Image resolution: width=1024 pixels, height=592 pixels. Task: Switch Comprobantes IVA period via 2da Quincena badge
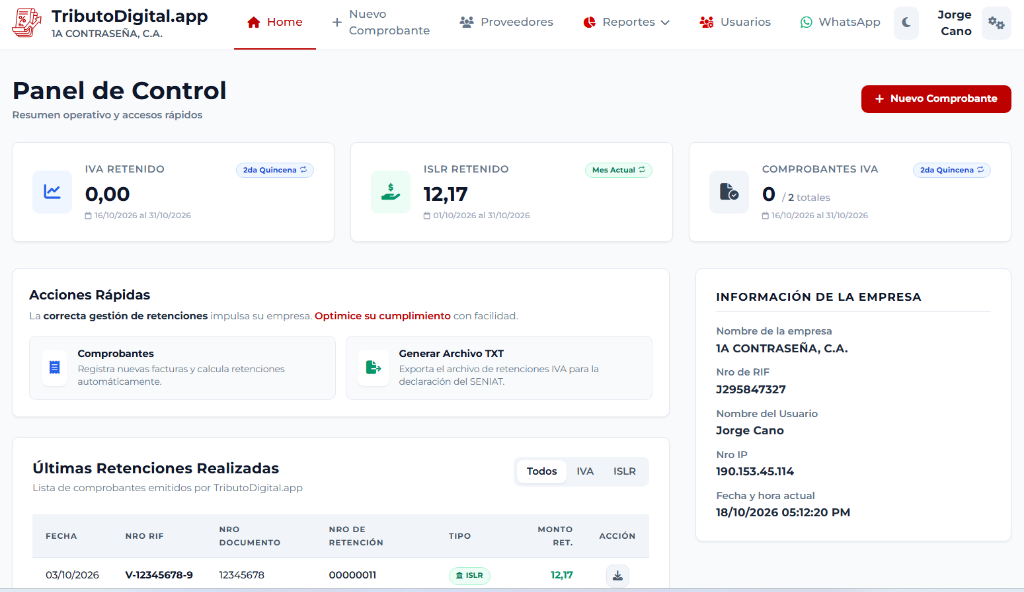tap(952, 170)
